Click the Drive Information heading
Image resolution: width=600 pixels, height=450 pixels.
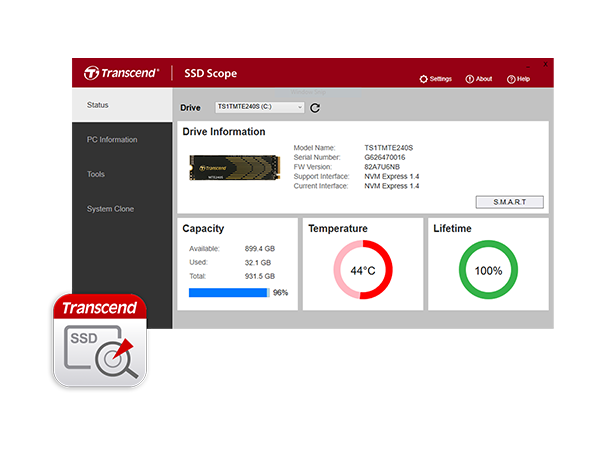(x=224, y=132)
